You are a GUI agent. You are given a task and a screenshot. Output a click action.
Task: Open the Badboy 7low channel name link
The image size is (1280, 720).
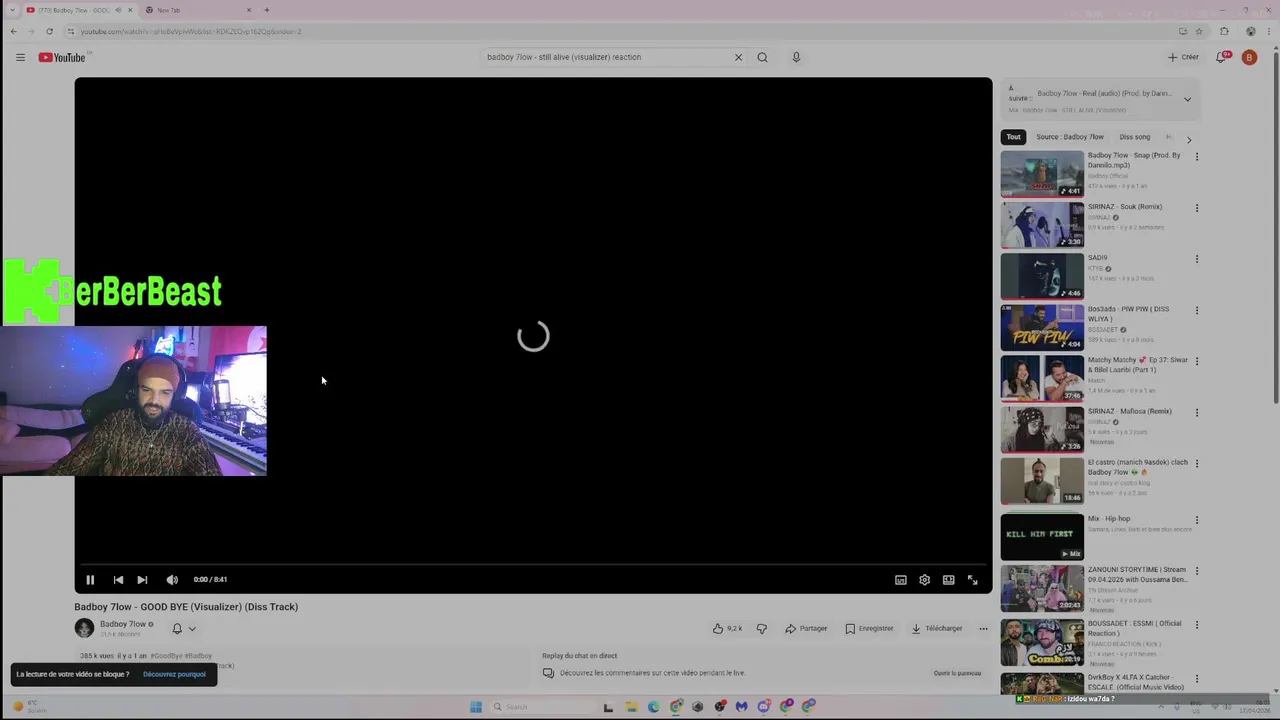coord(123,624)
